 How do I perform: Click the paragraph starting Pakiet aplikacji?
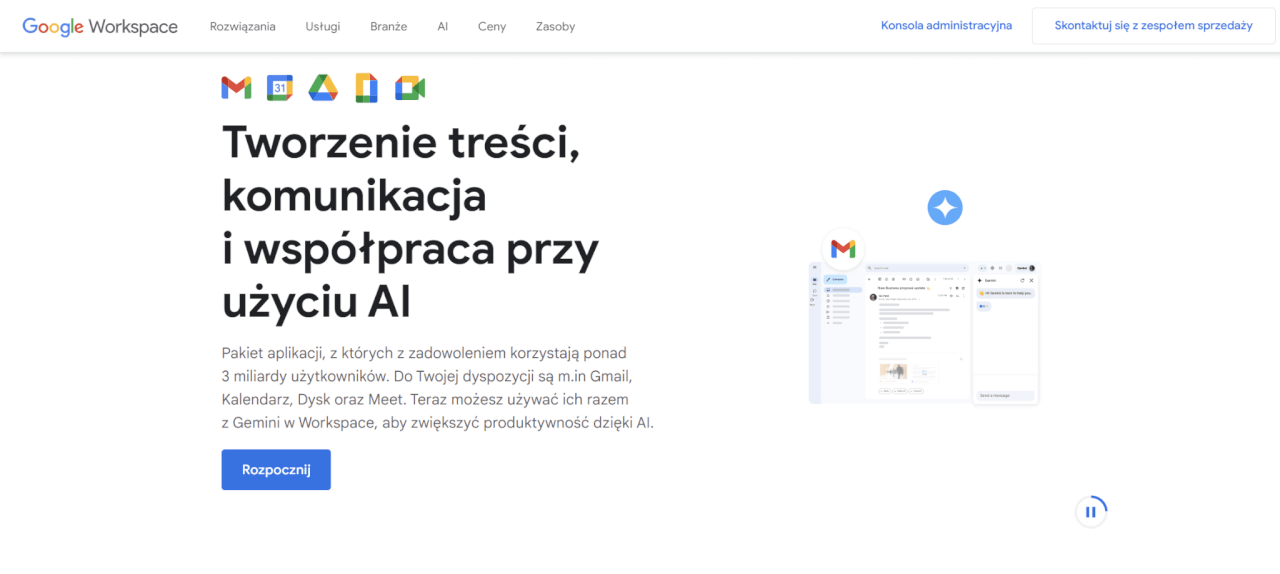pos(438,388)
